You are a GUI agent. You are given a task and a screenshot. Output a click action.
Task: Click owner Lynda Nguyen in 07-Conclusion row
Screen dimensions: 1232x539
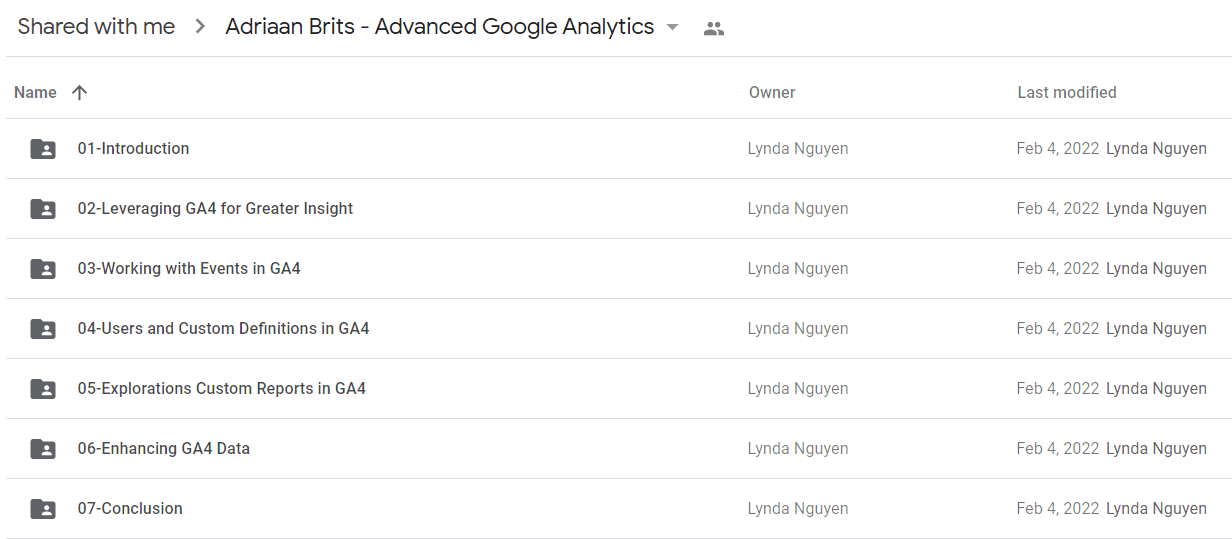[x=798, y=508]
